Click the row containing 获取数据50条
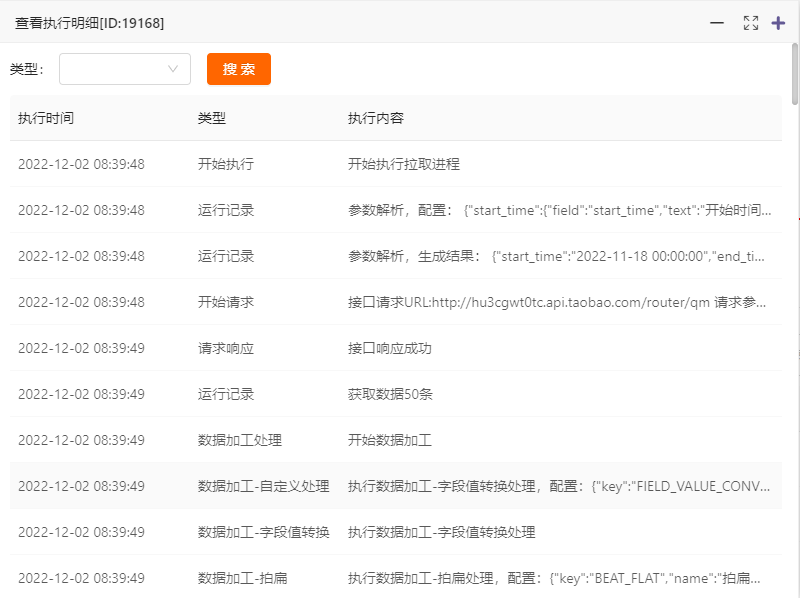This screenshot has width=800, height=598. 400,395
